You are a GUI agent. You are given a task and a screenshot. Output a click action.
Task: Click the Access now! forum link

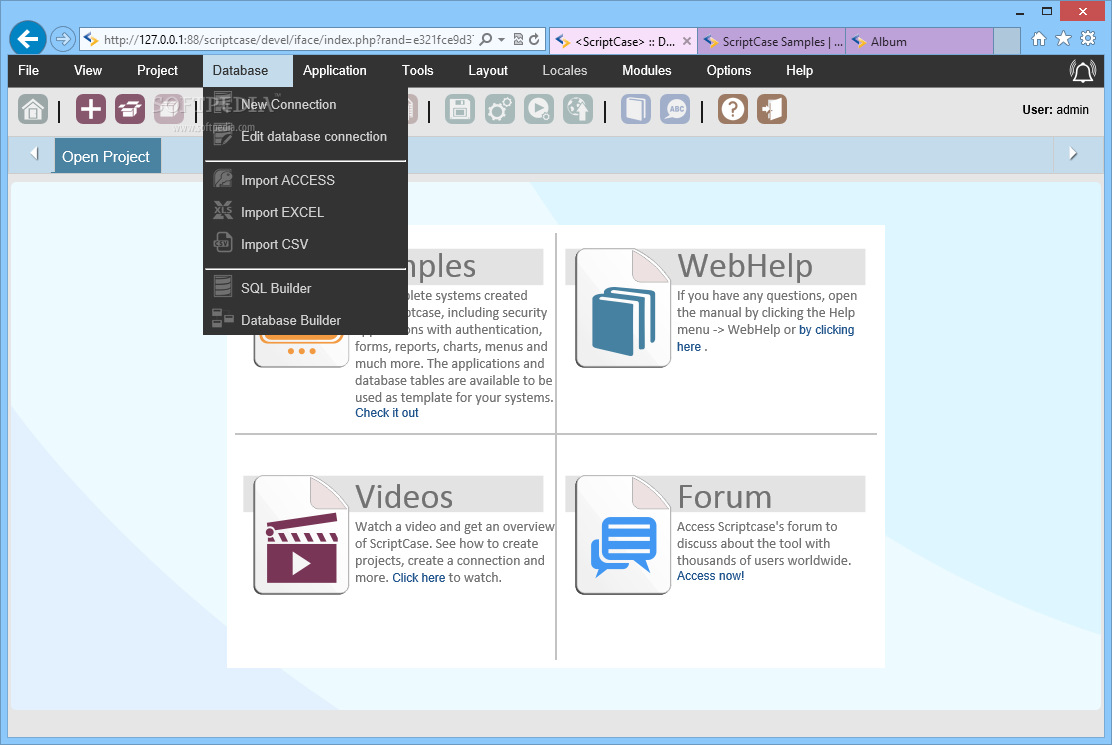[x=710, y=576]
